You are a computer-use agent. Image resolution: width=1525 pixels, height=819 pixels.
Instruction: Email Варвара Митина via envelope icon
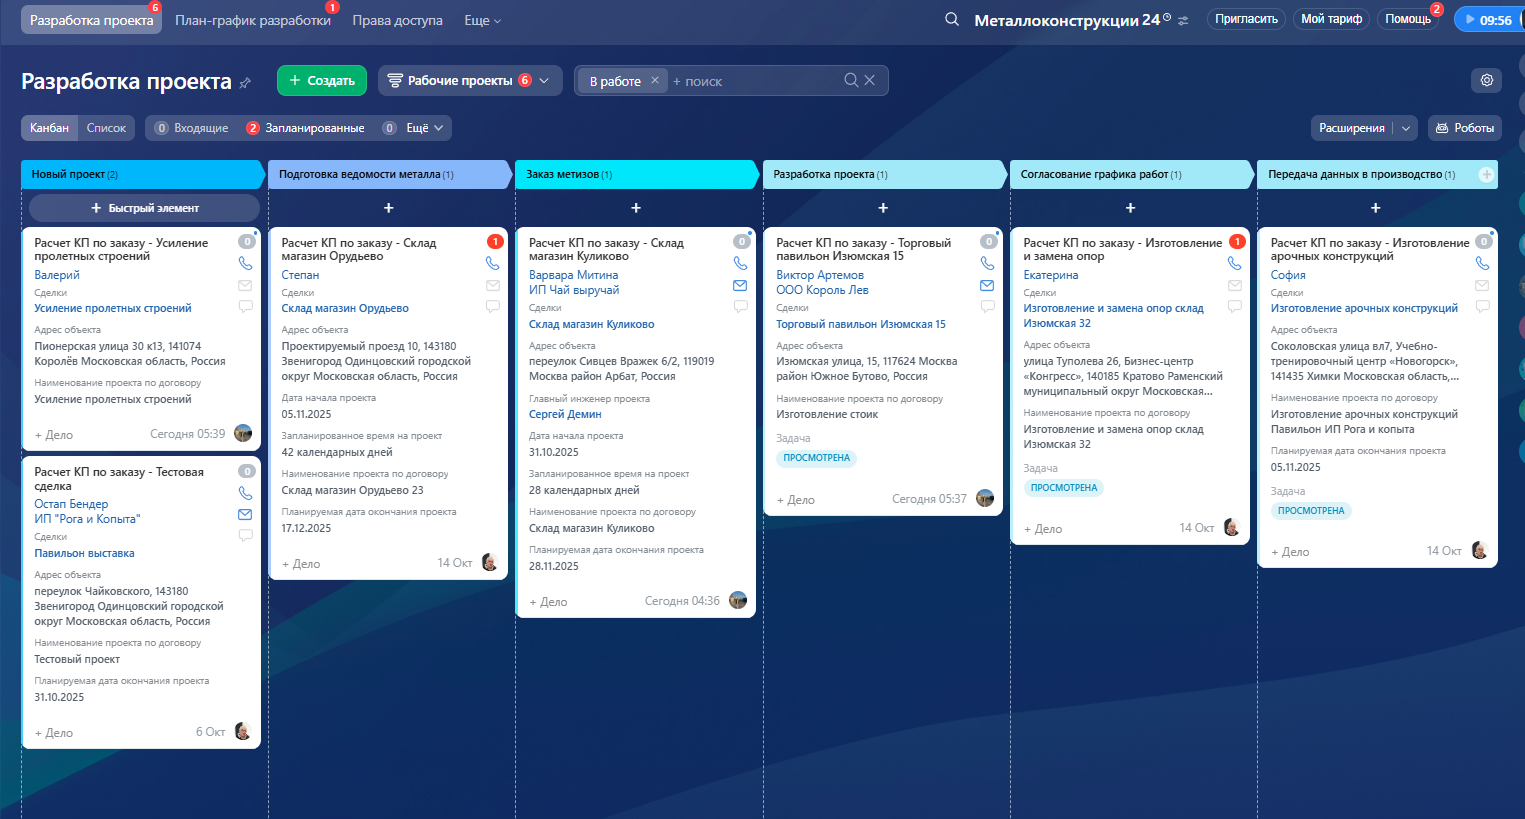(x=740, y=285)
